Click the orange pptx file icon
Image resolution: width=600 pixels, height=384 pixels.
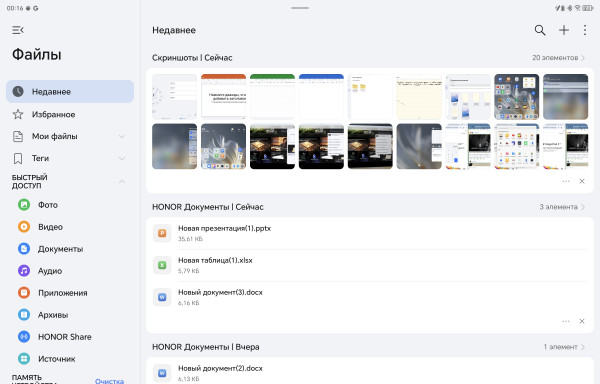point(162,233)
